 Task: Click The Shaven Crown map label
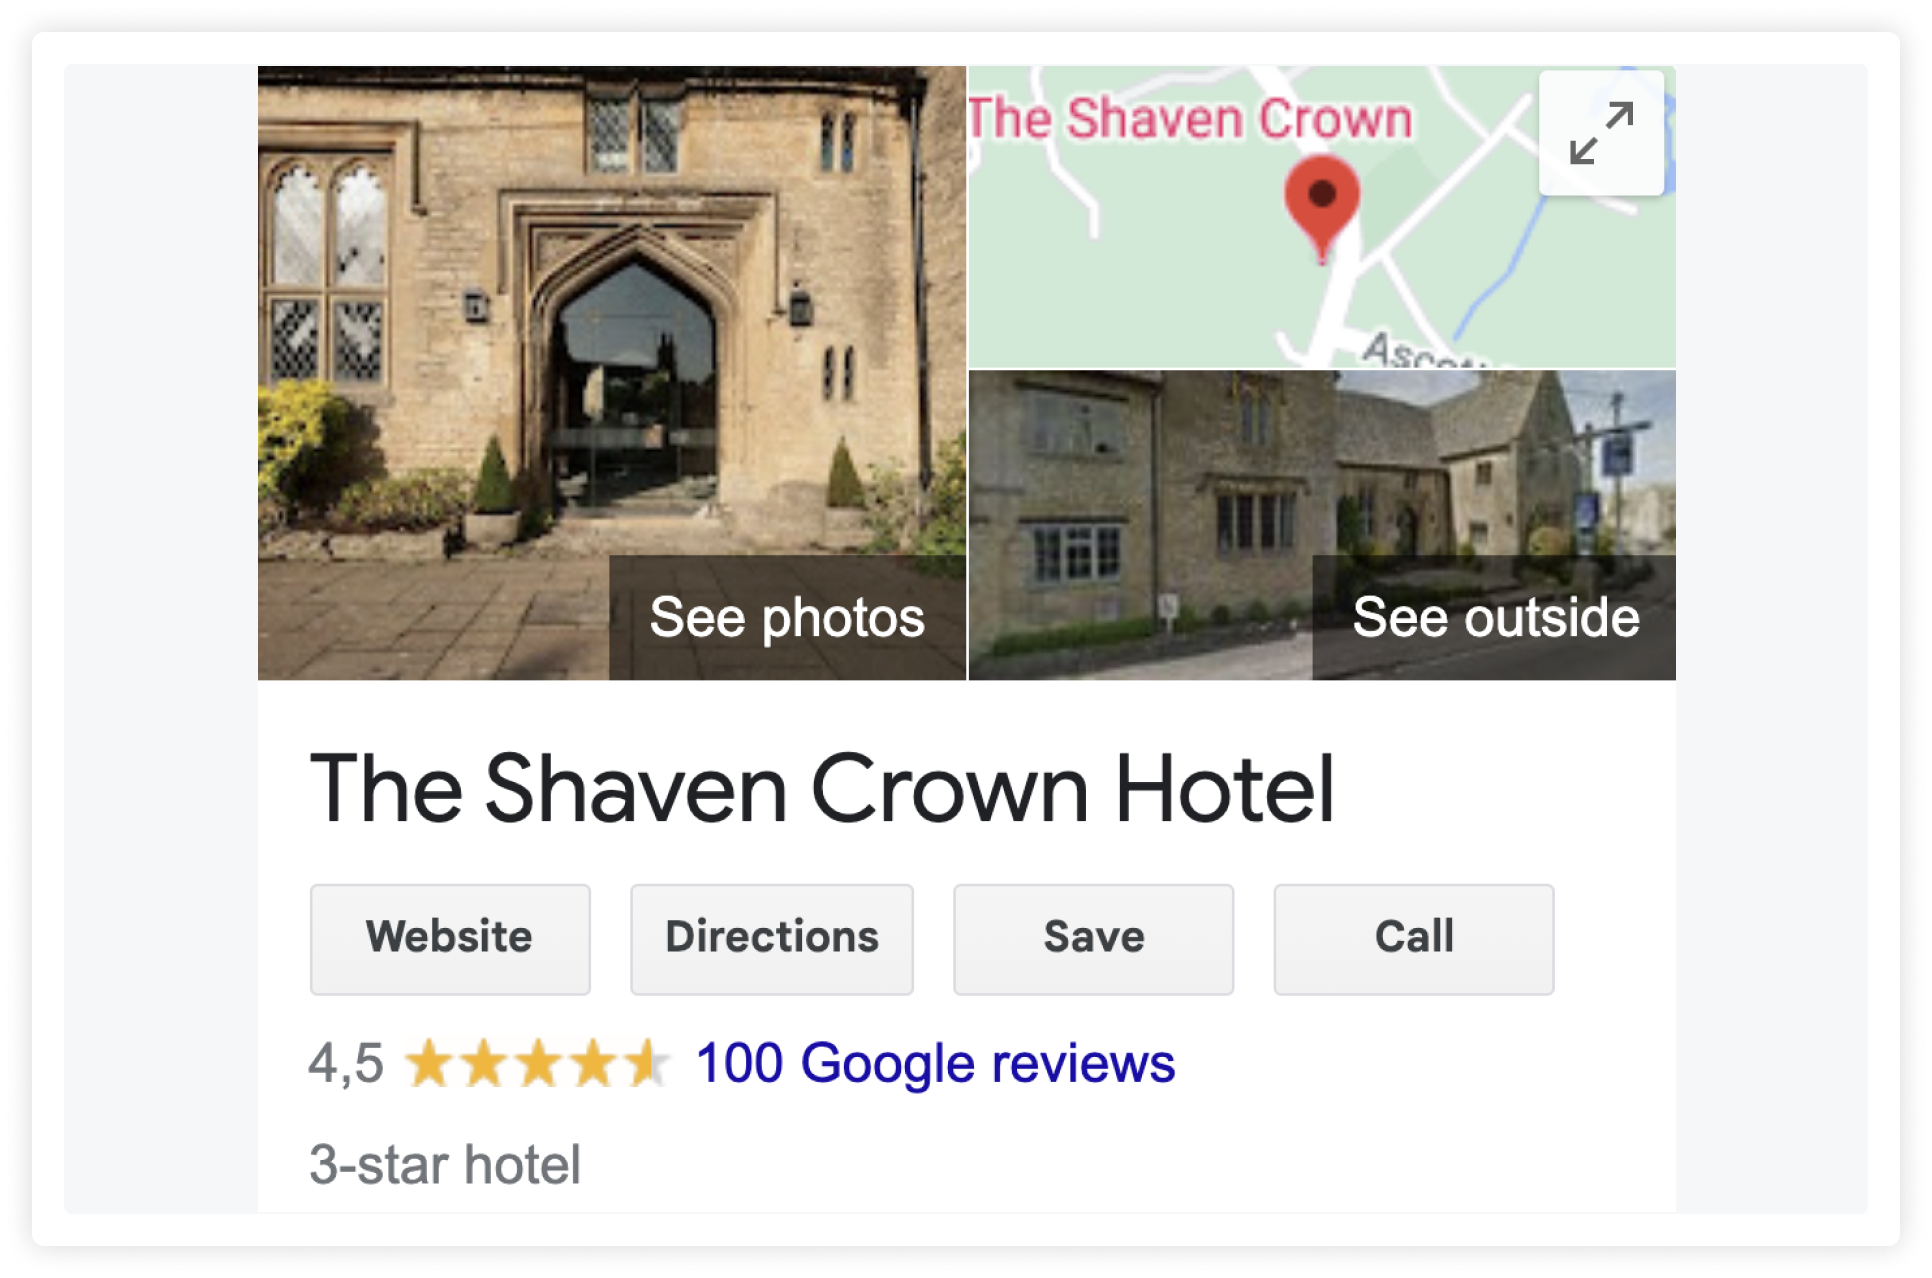click(1190, 118)
